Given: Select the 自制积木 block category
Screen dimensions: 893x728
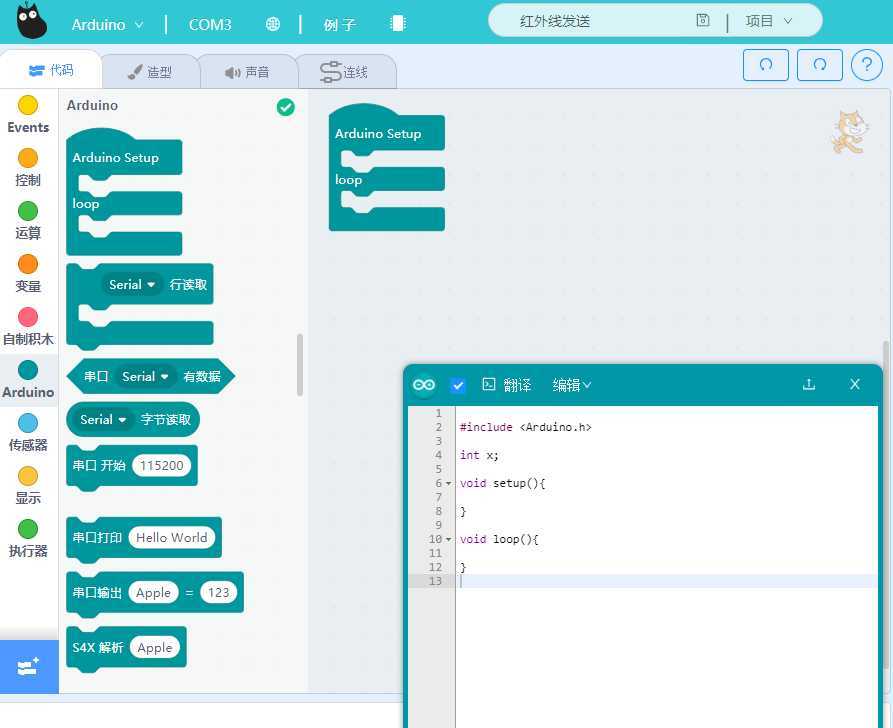Looking at the screenshot, I should click(x=28, y=326).
